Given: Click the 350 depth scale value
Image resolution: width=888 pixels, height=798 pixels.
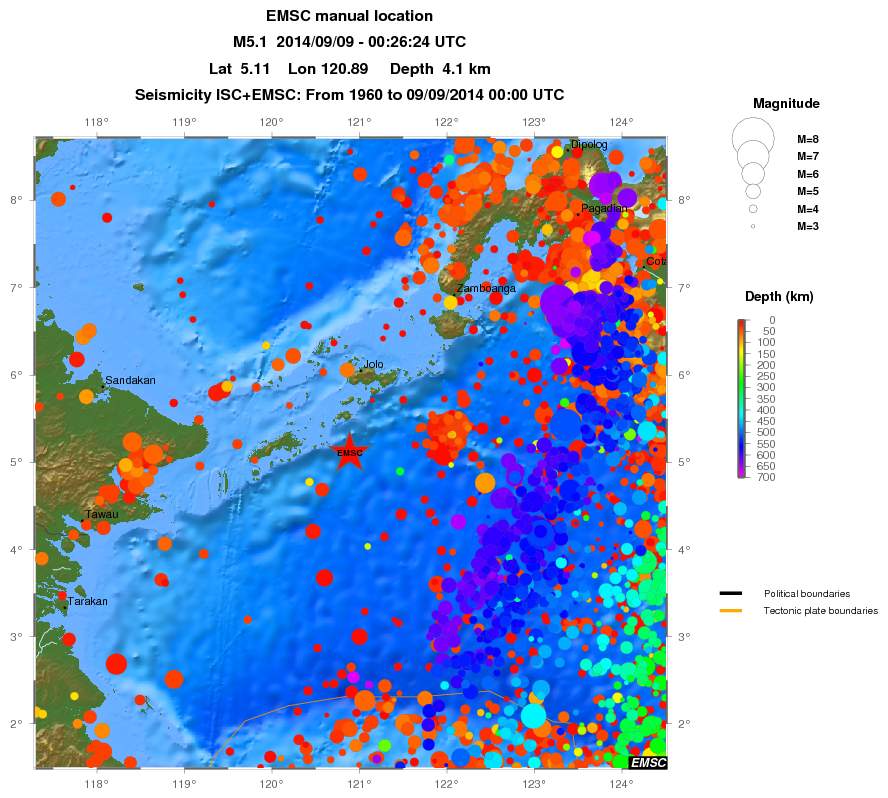Looking at the screenshot, I should pos(766,399).
